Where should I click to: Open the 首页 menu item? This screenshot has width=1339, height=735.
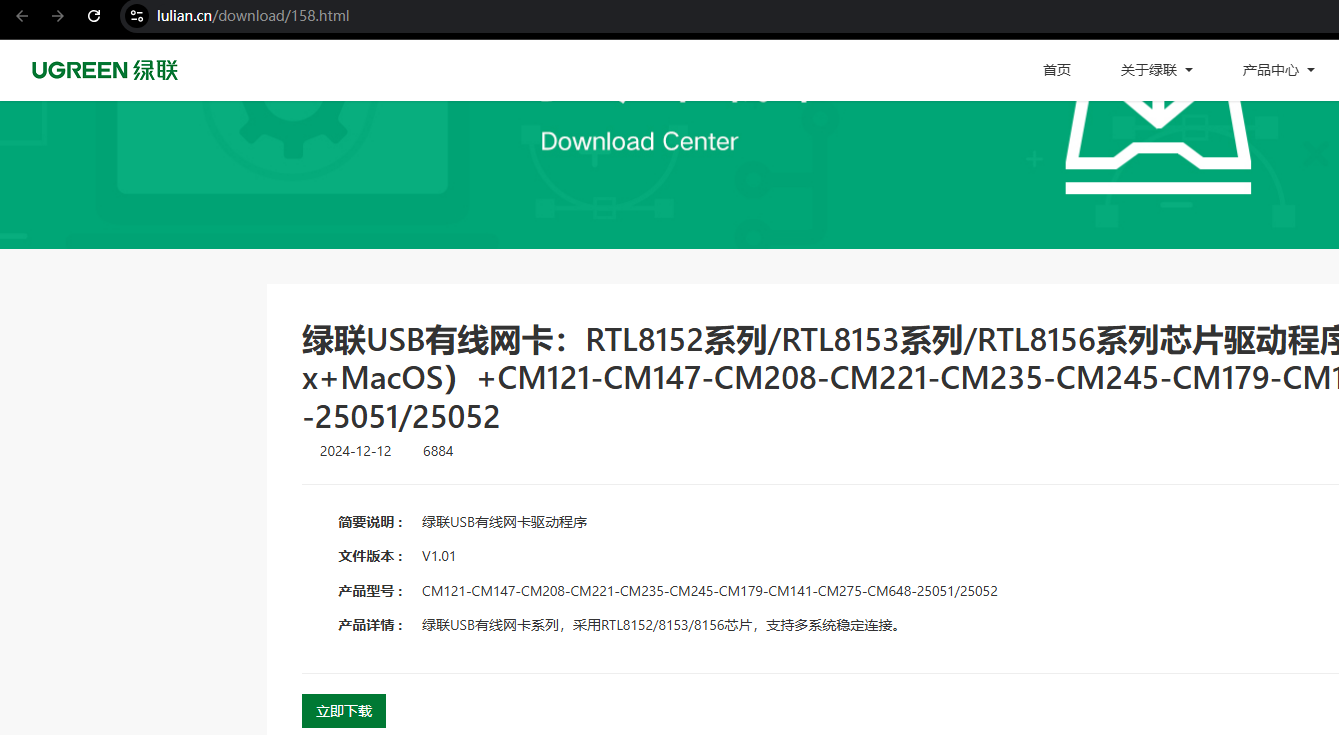click(x=1056, y=70)
